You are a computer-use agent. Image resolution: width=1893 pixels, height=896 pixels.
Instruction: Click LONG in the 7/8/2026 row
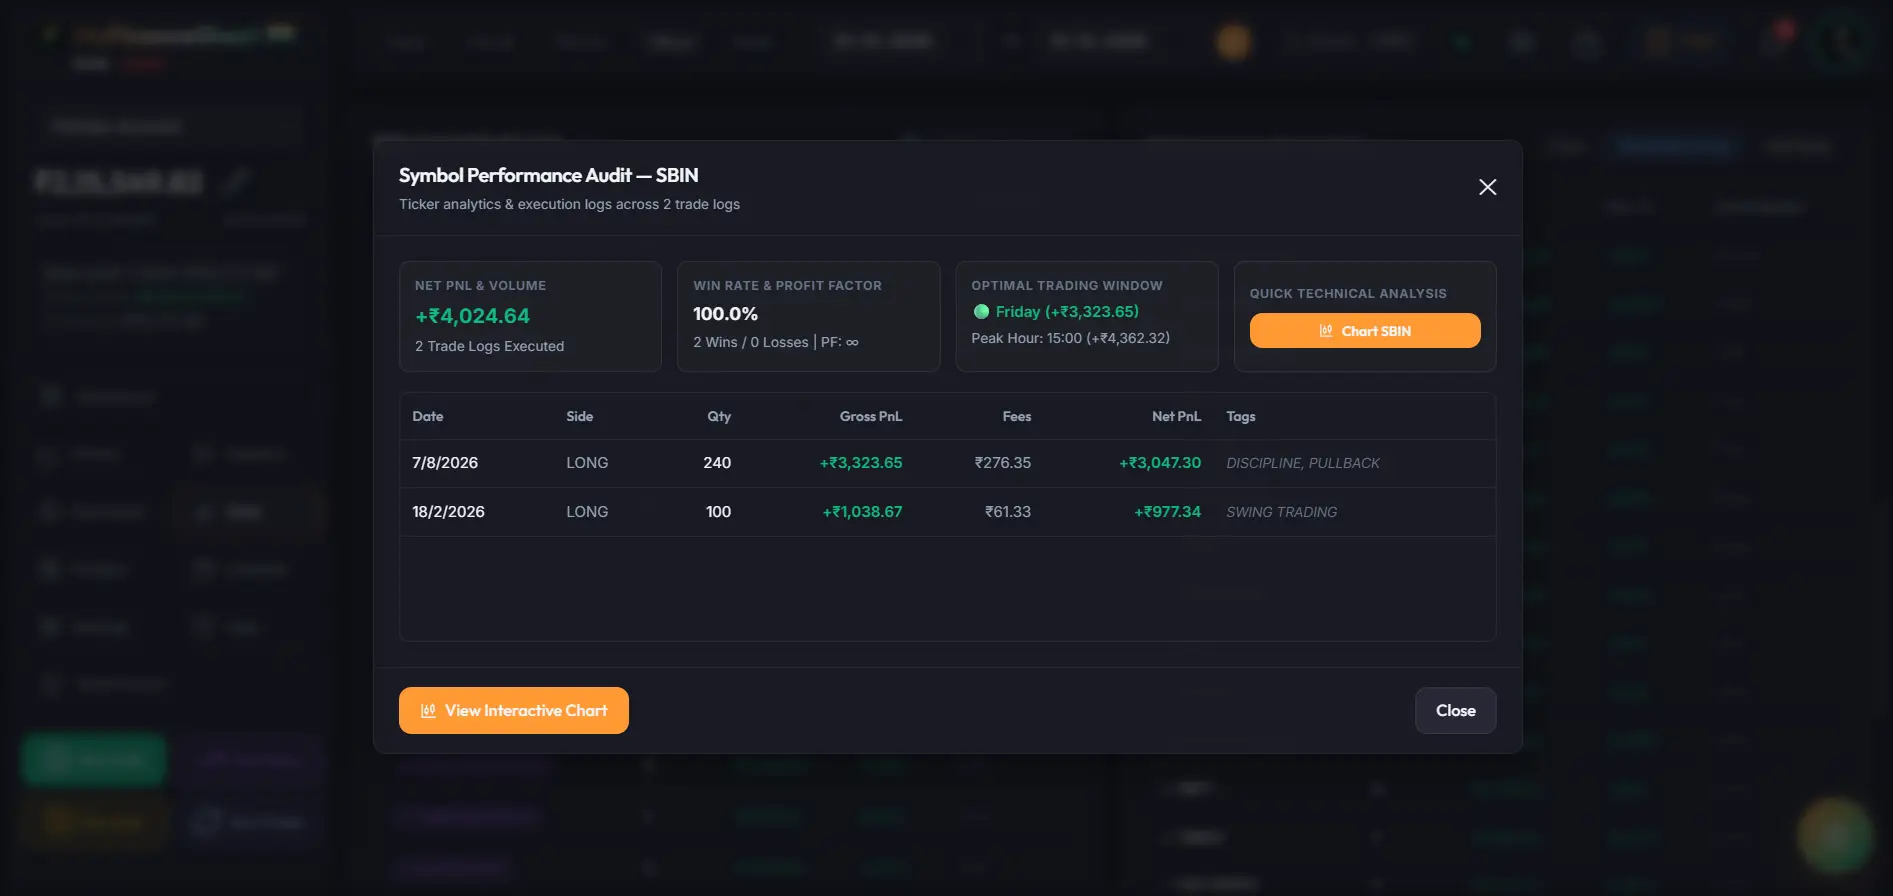coord(587,463)
